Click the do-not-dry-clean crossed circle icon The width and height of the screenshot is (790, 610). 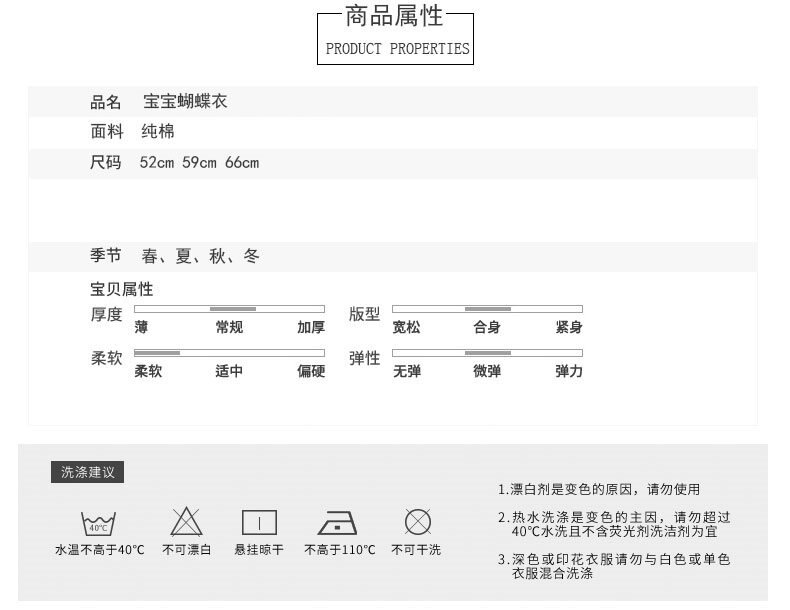point(418,522)
